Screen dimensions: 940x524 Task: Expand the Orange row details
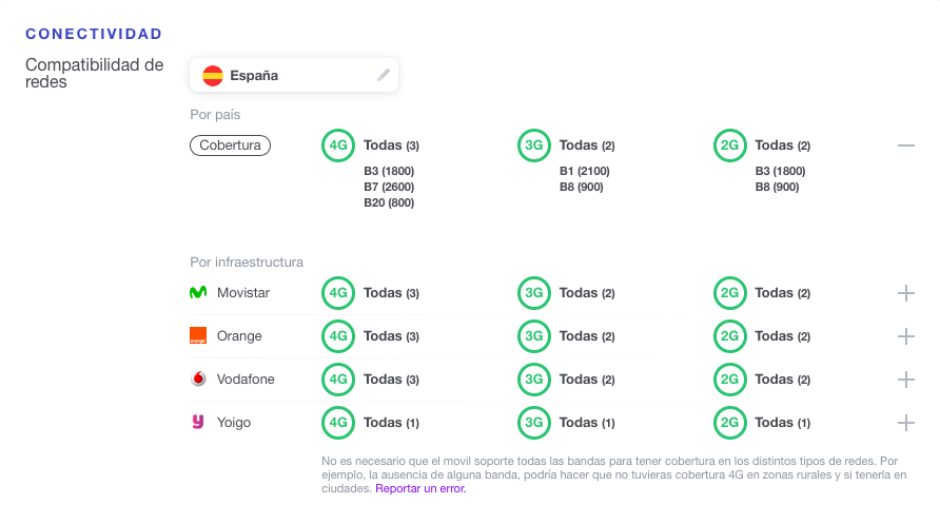click(906, 336)
